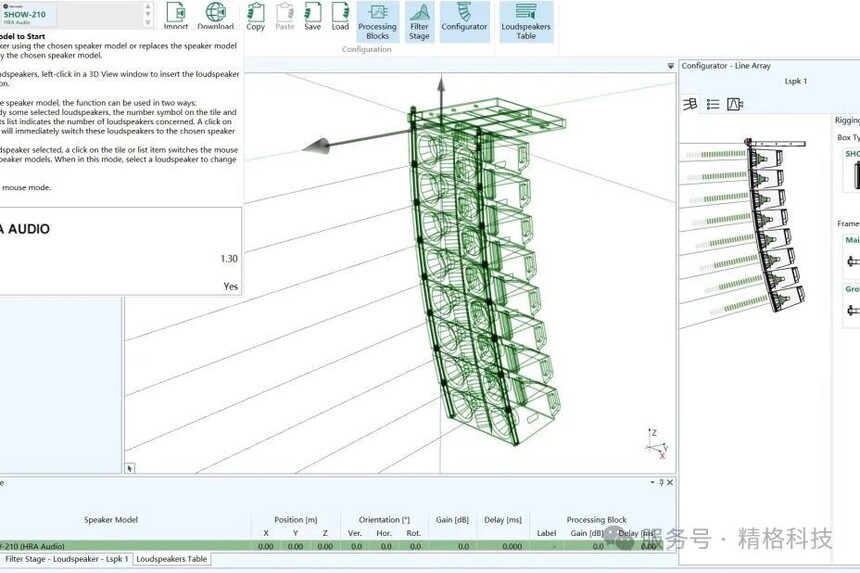Close the bottom table panel
This screenshot has width=860, height=573.
[670, 483]
